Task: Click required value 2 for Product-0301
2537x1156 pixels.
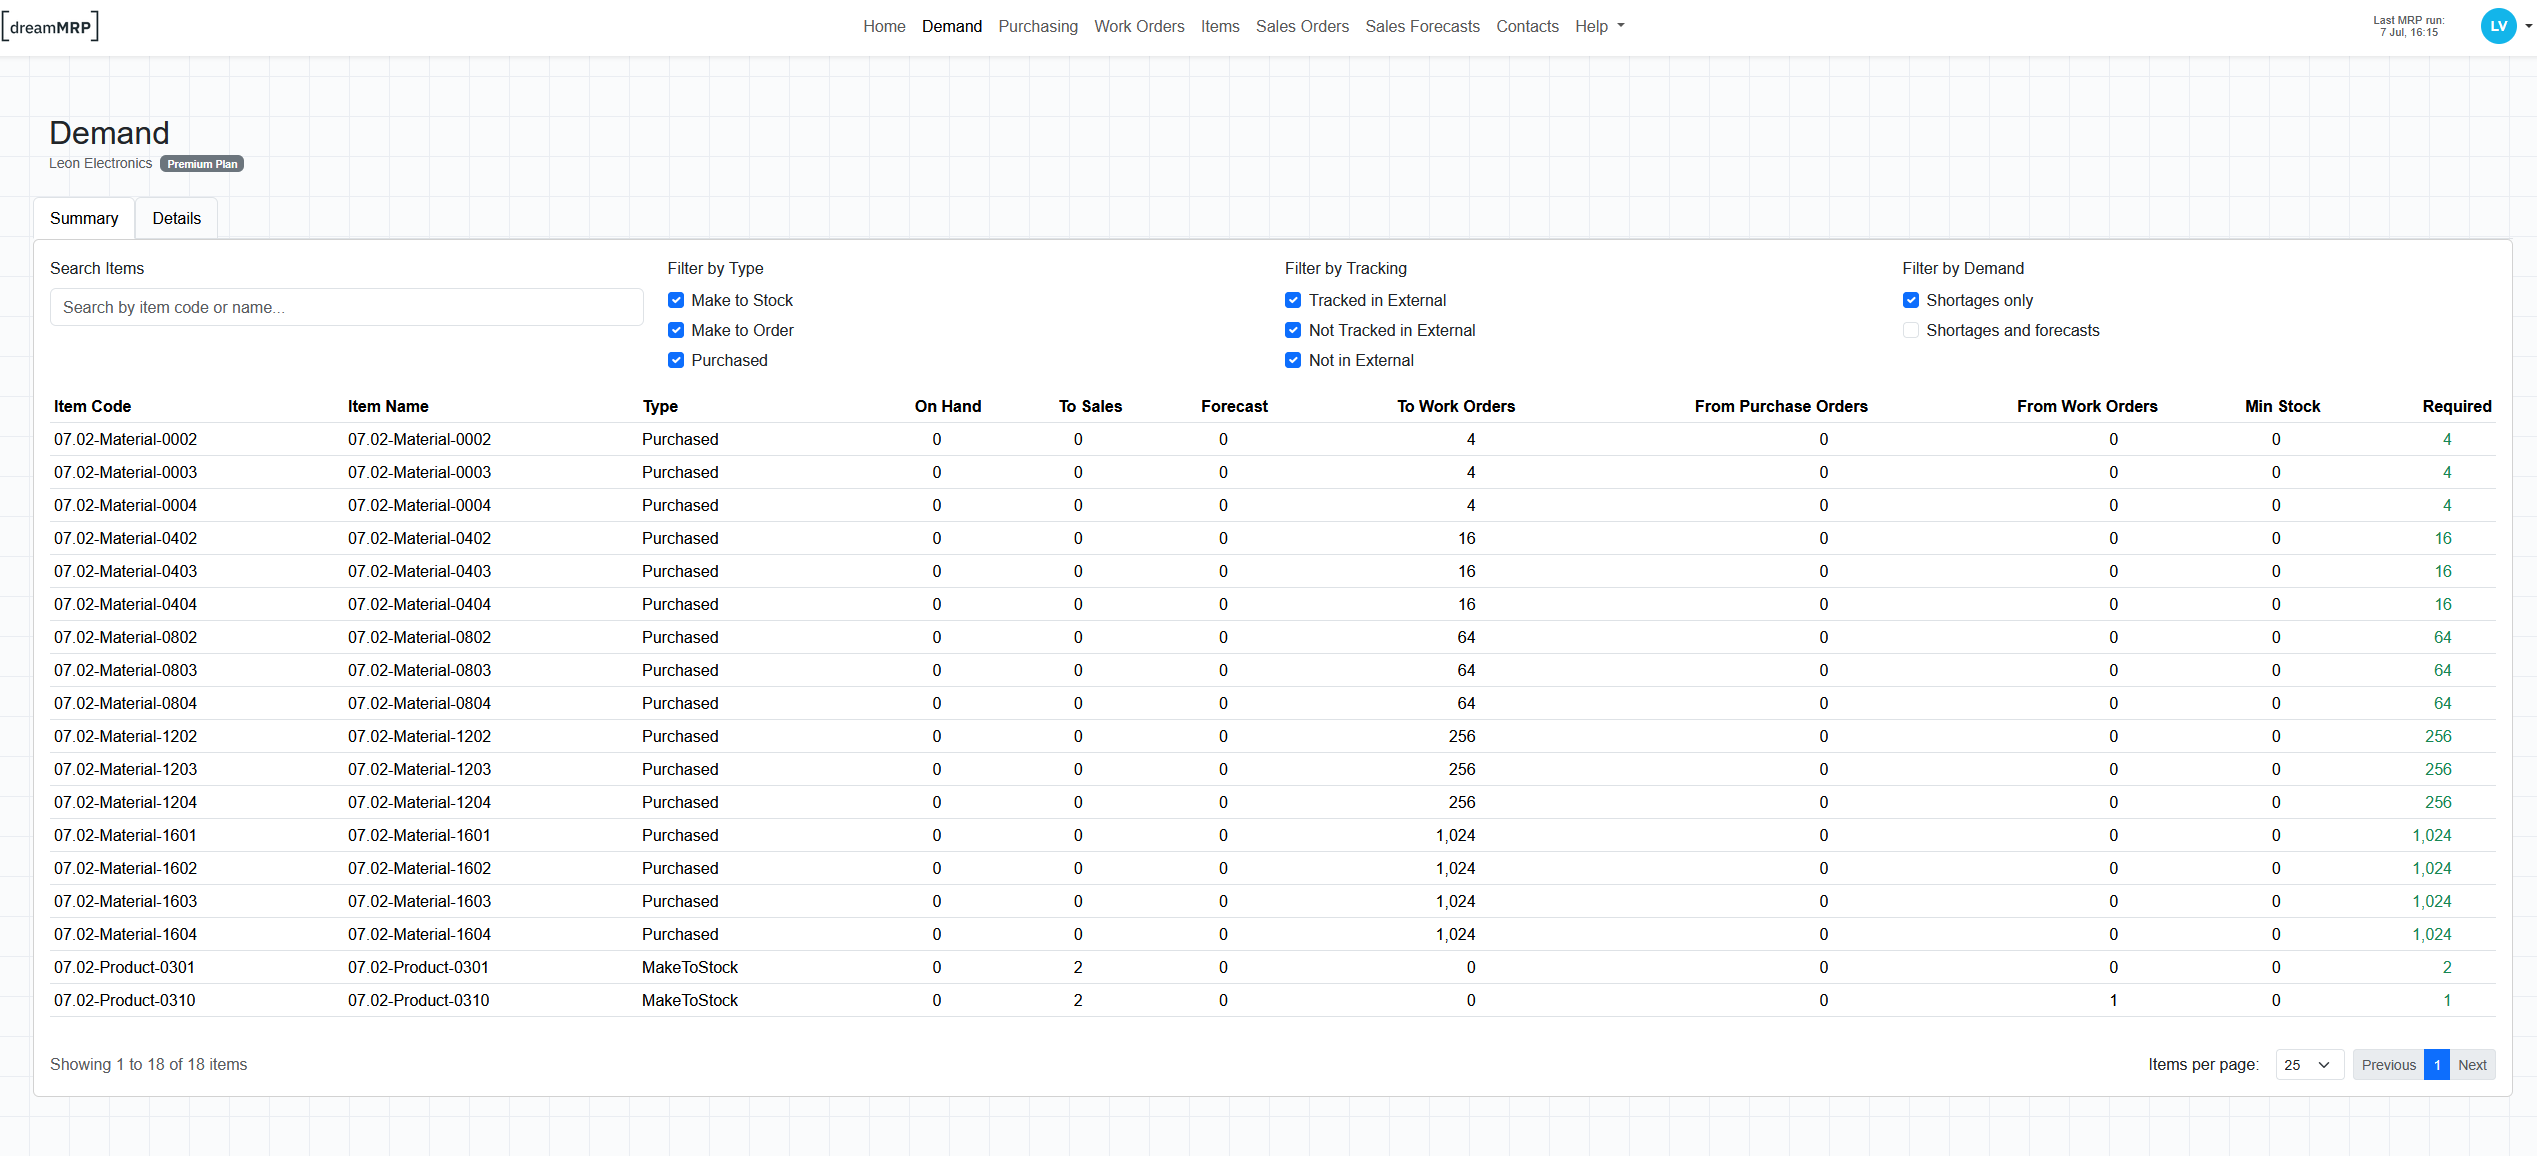Action: [x=2447, y=967]
